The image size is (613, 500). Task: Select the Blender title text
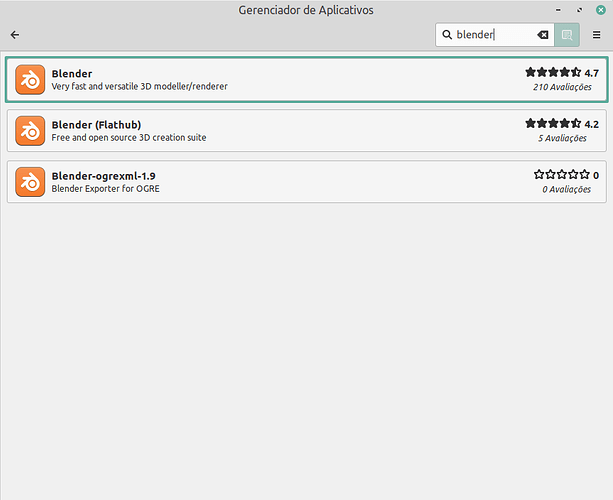click(72, 73)
